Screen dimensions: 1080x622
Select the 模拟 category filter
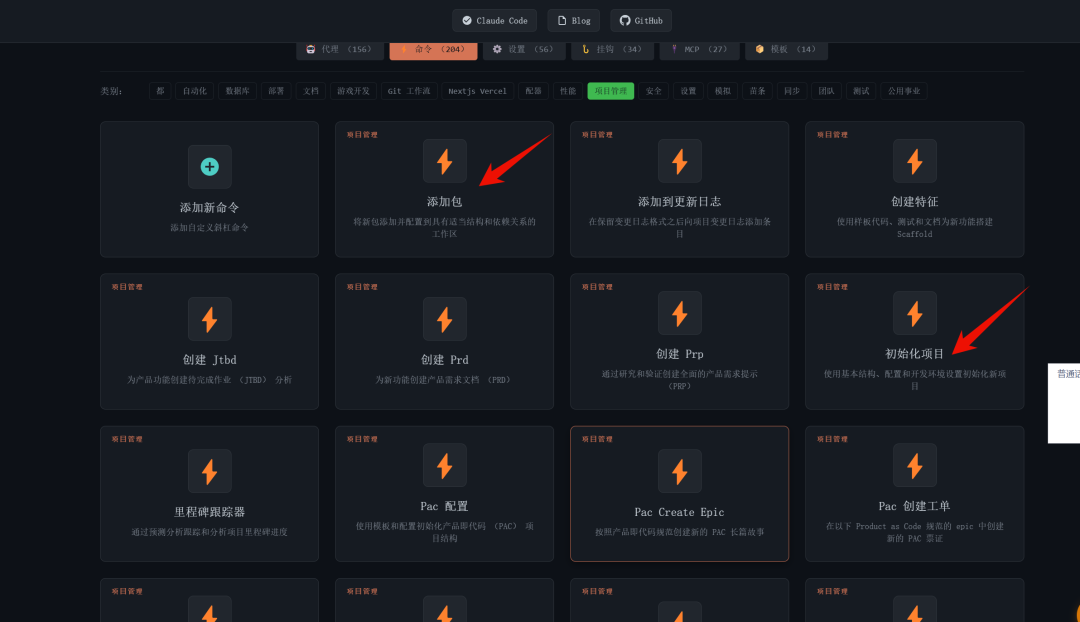pos(723,91)
